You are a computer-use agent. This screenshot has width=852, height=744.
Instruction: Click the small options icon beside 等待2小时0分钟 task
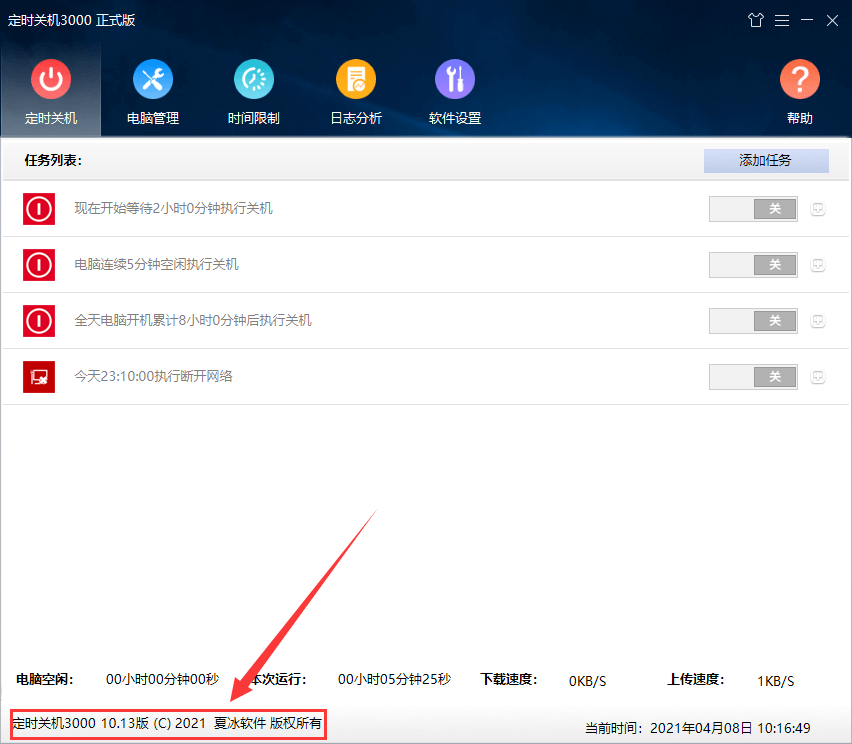tap(818, 209)
